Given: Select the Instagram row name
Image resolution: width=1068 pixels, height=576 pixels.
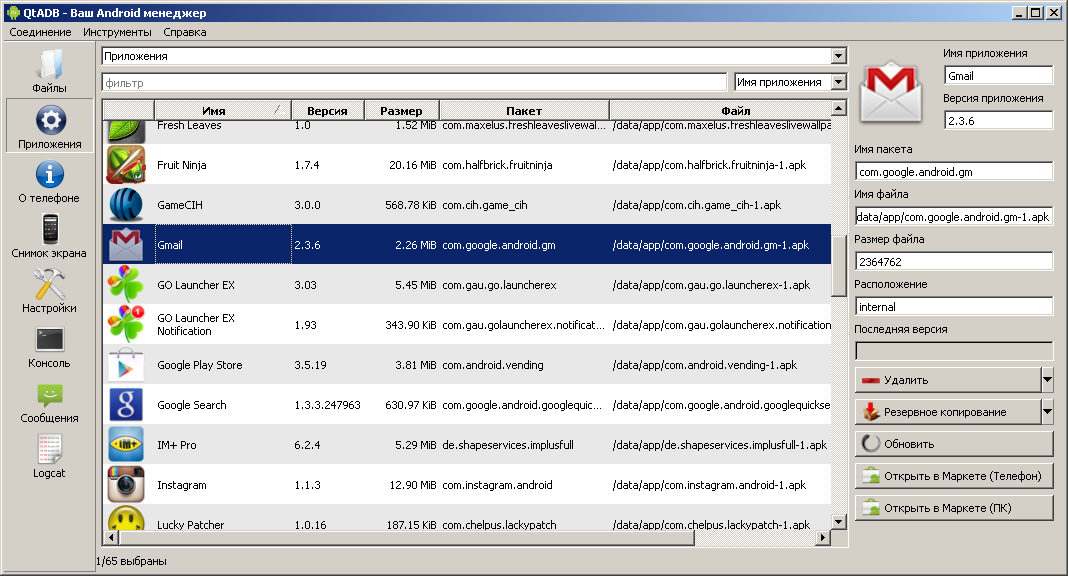Looking at the screenshot, I should (182, 485).
